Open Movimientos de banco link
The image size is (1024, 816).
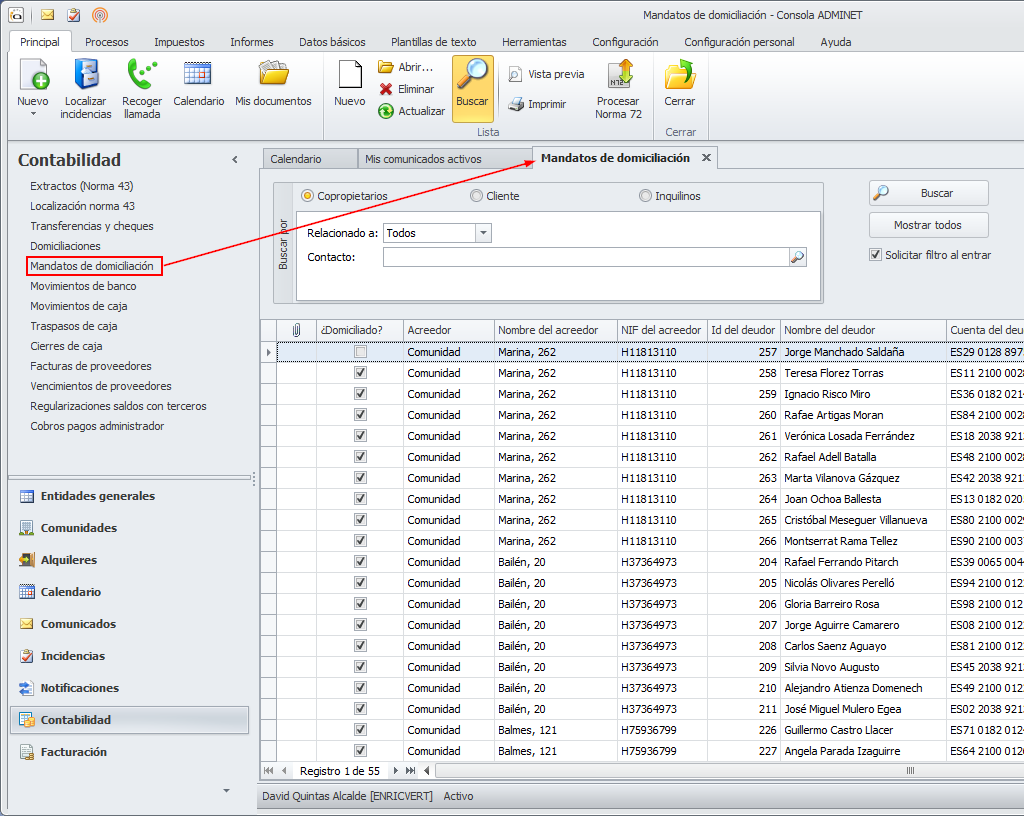83,286
